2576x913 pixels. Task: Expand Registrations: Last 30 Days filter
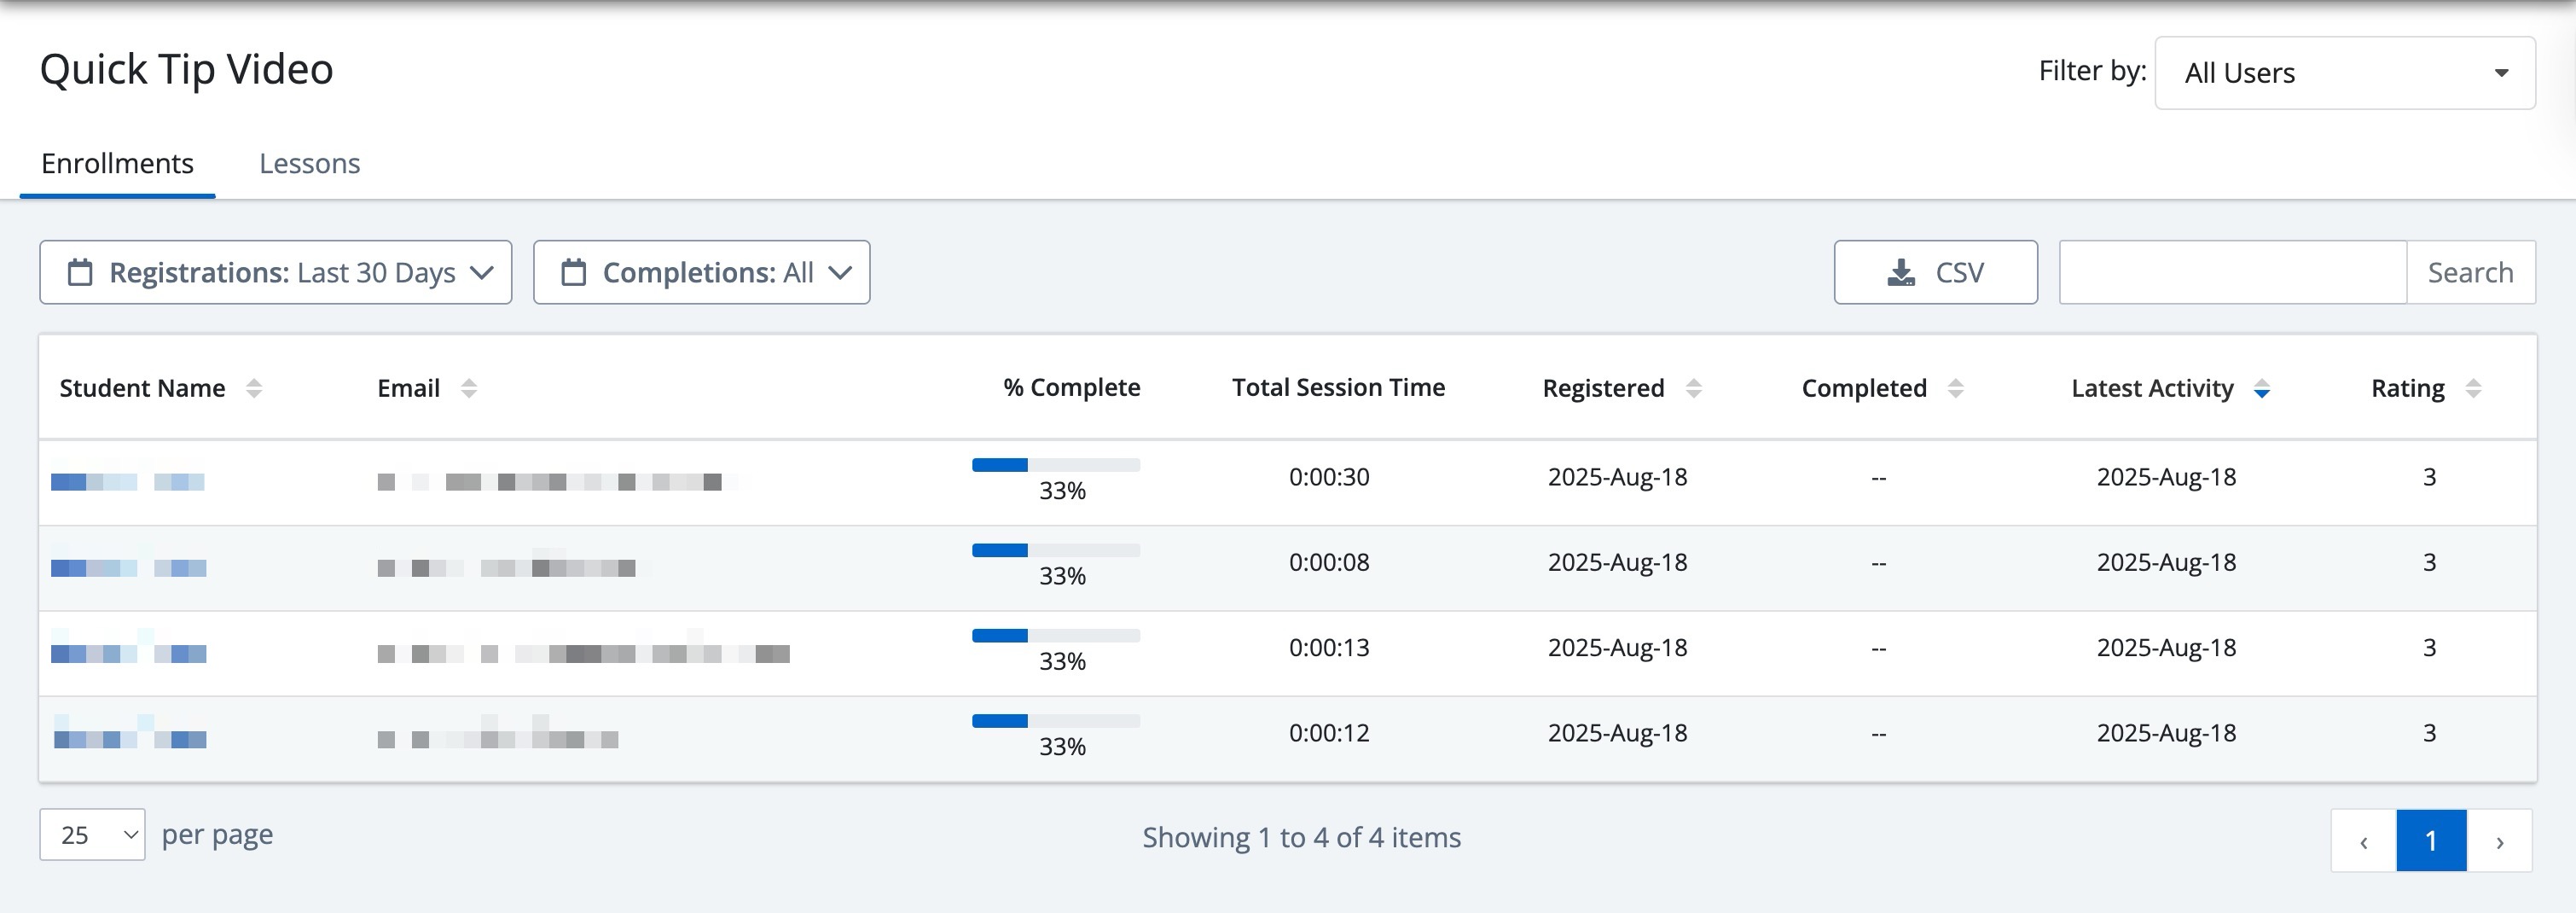(276, 272)
